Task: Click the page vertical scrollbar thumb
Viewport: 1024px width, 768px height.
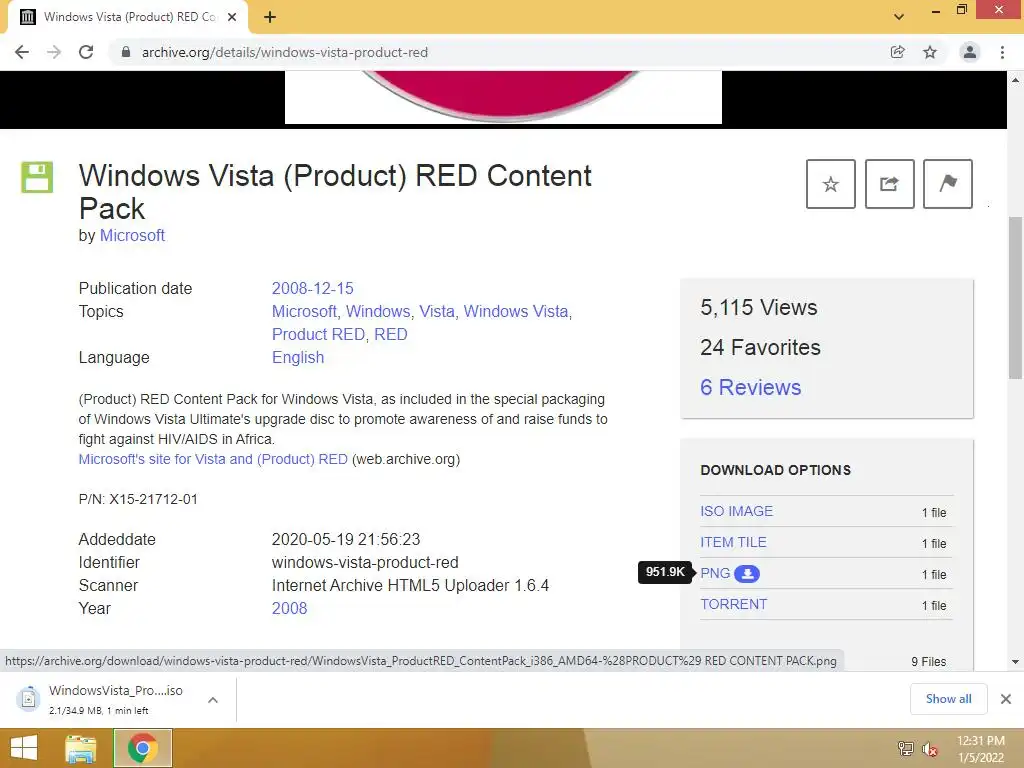Action: (x=1015, y=298)
